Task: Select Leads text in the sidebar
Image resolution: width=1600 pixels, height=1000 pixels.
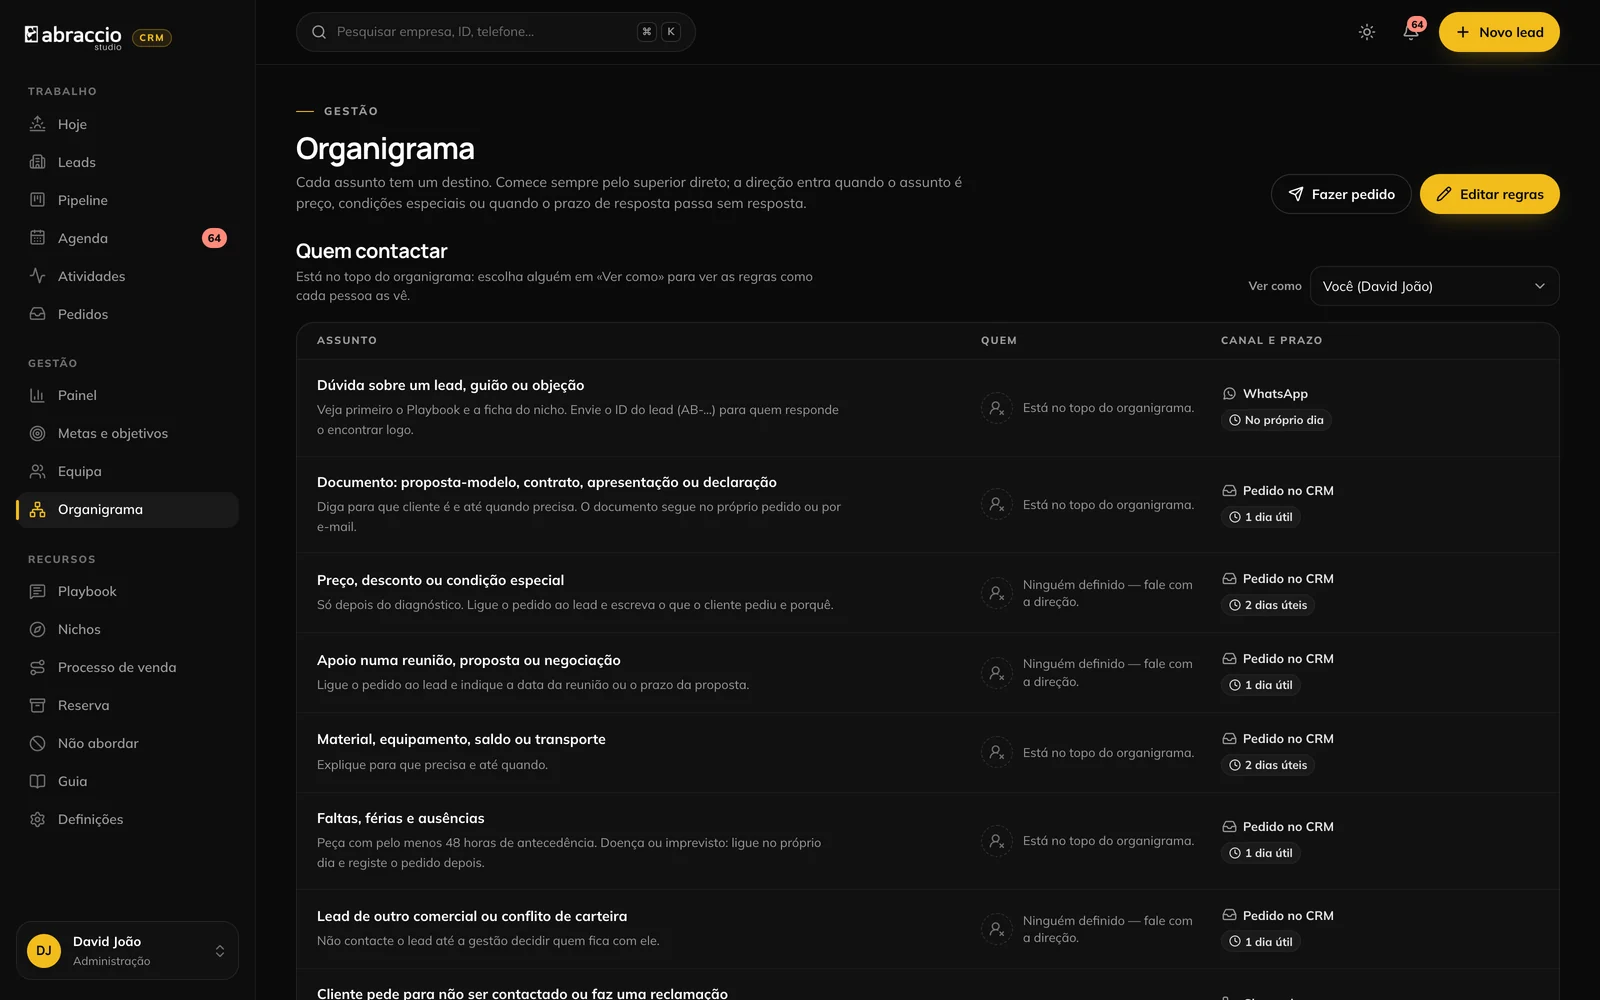Action: (77, 162)
